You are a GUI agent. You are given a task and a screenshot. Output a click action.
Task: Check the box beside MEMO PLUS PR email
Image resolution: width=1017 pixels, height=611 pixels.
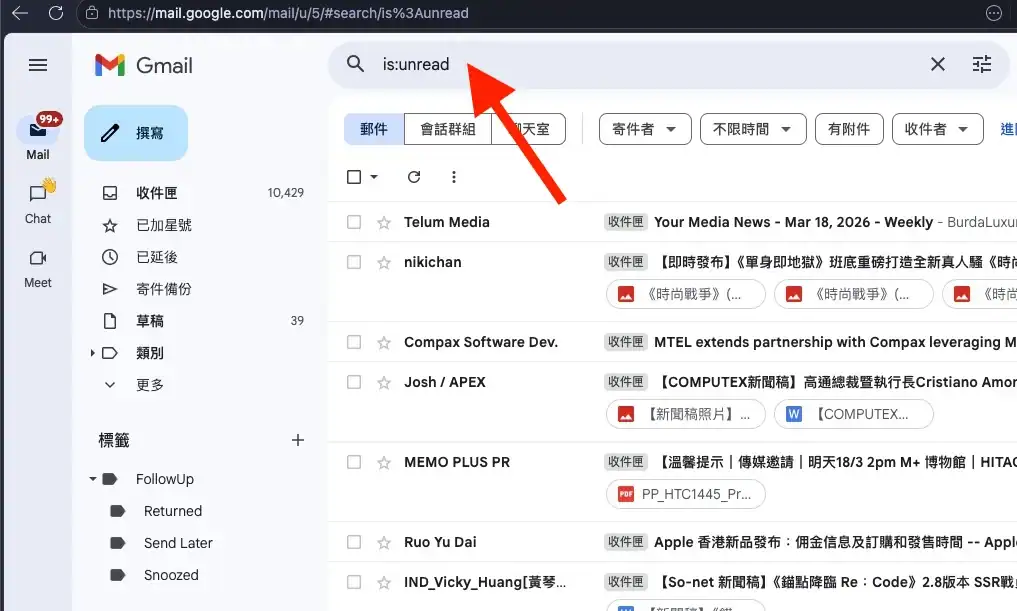354,462
